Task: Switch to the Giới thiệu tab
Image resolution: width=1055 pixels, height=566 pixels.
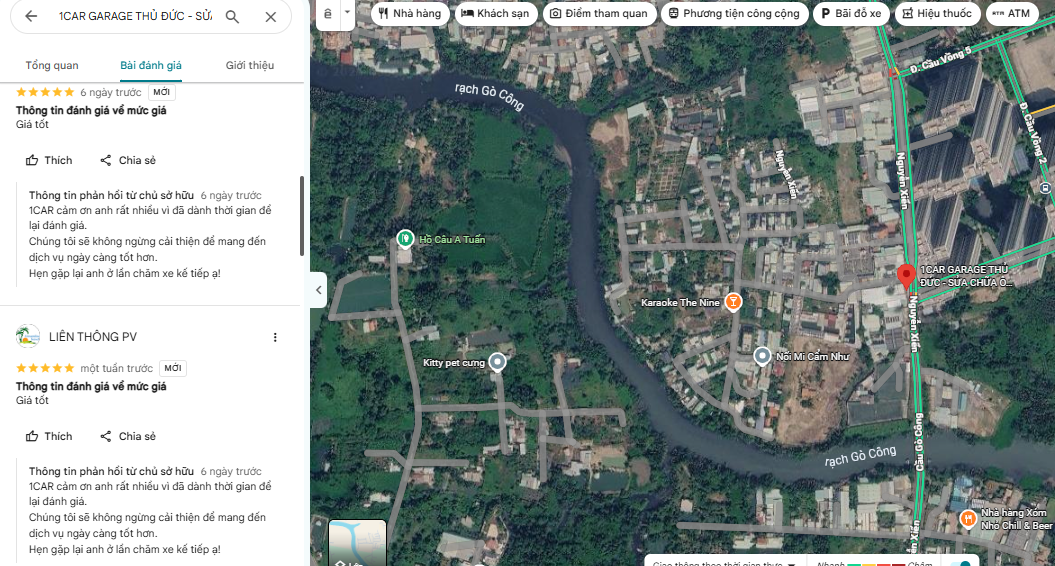Action: 250,65
